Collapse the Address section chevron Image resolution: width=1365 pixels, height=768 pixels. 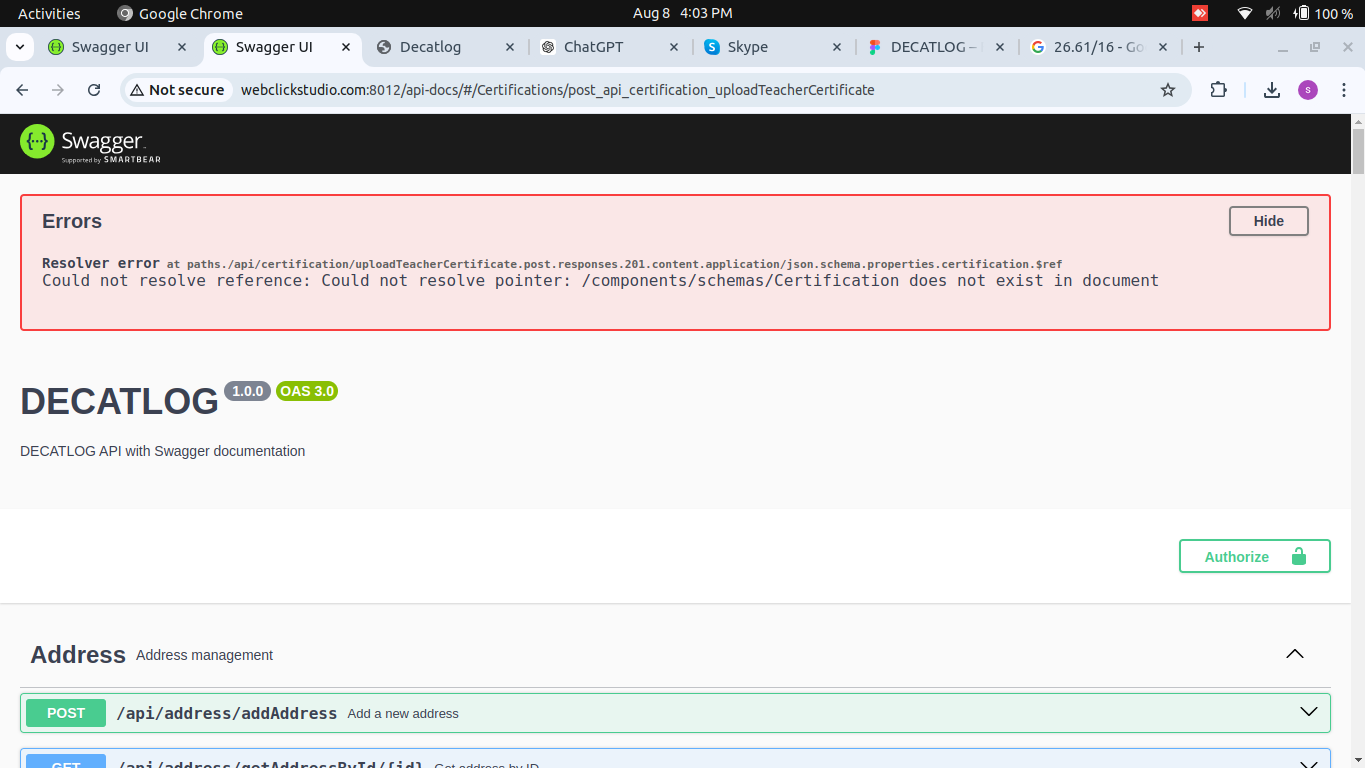pos(1295,654)
